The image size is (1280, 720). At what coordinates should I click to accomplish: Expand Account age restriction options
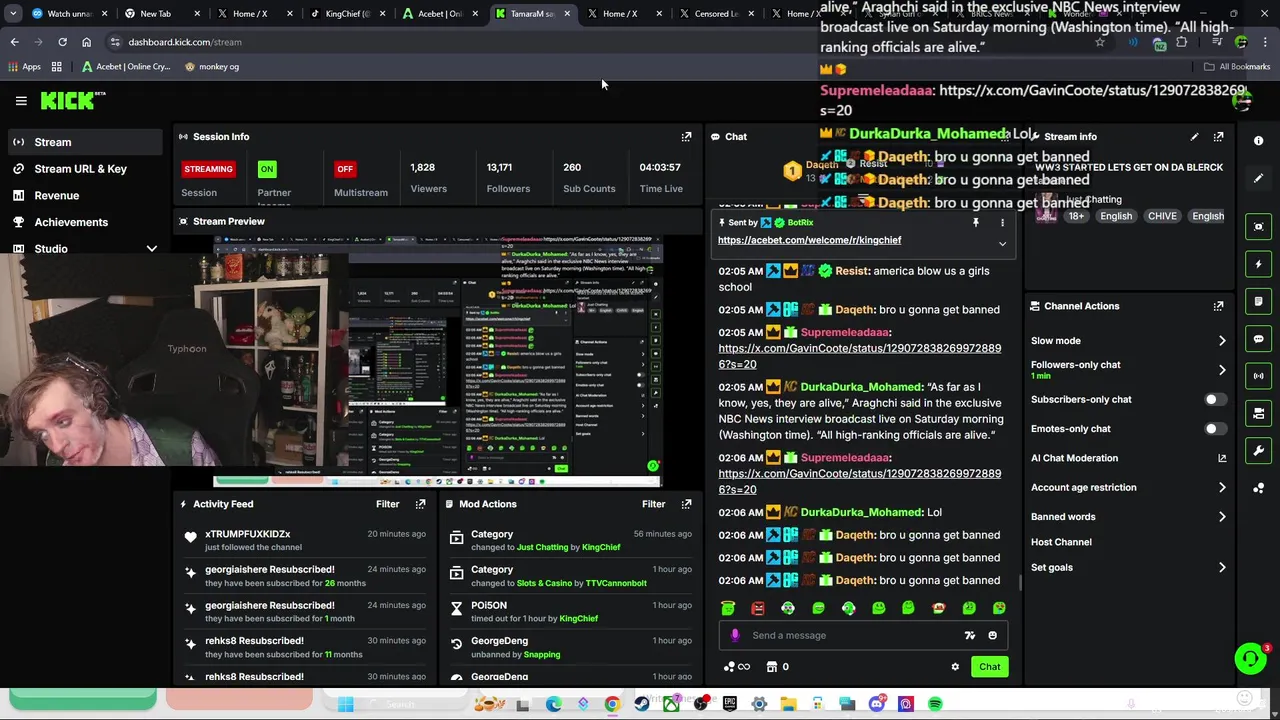pyautogui.click(x=1222, y=488)
